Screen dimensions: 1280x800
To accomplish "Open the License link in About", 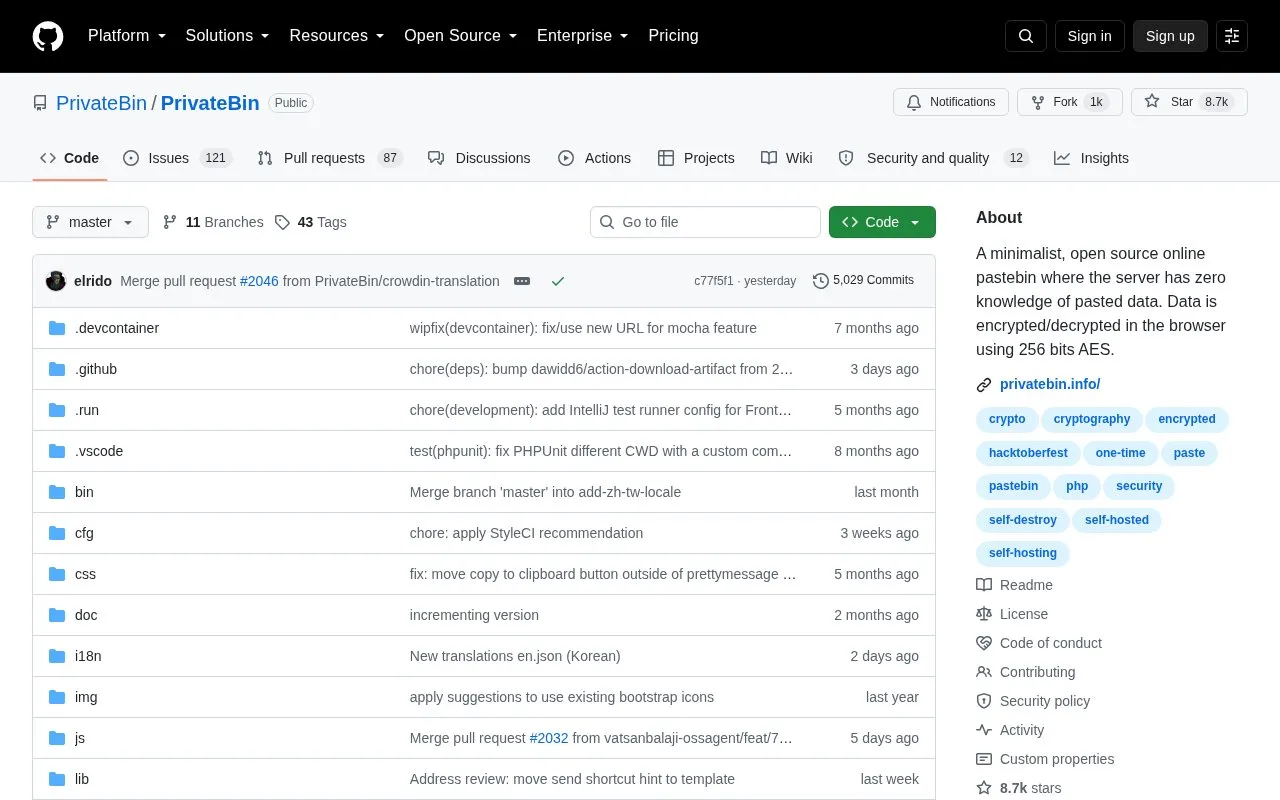I will coord(1012,614).
